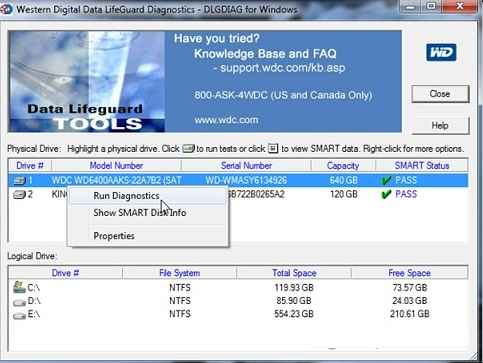The width and height of the screenshot is (483, 363).
Task: Click the D:\ logical drive icon
Action: 19,302
